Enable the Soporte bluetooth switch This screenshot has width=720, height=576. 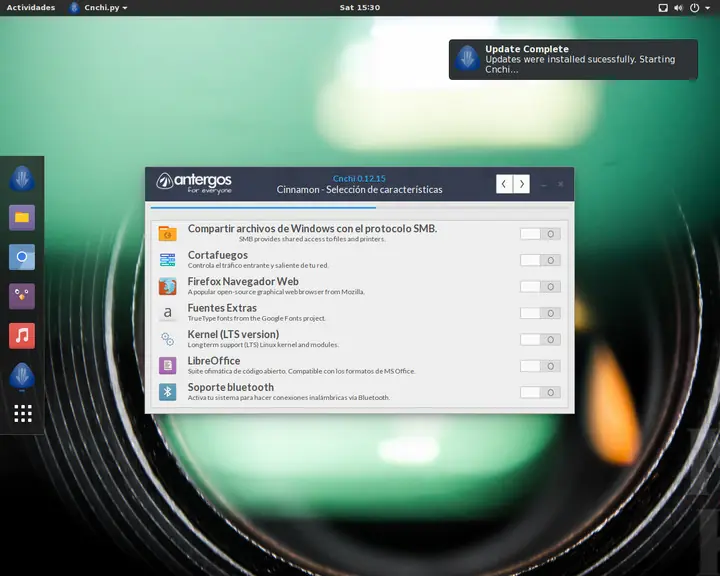(x=540, y=392)
